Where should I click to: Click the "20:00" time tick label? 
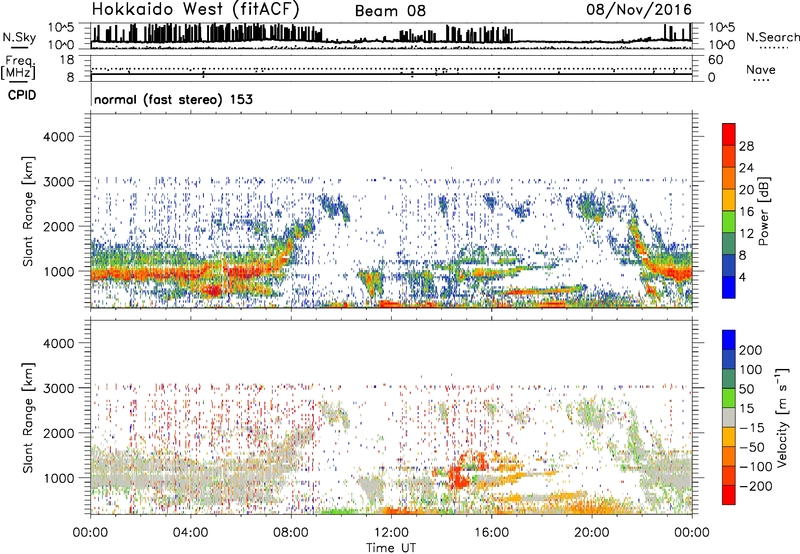pyautogui.click(x=591, y=533)
